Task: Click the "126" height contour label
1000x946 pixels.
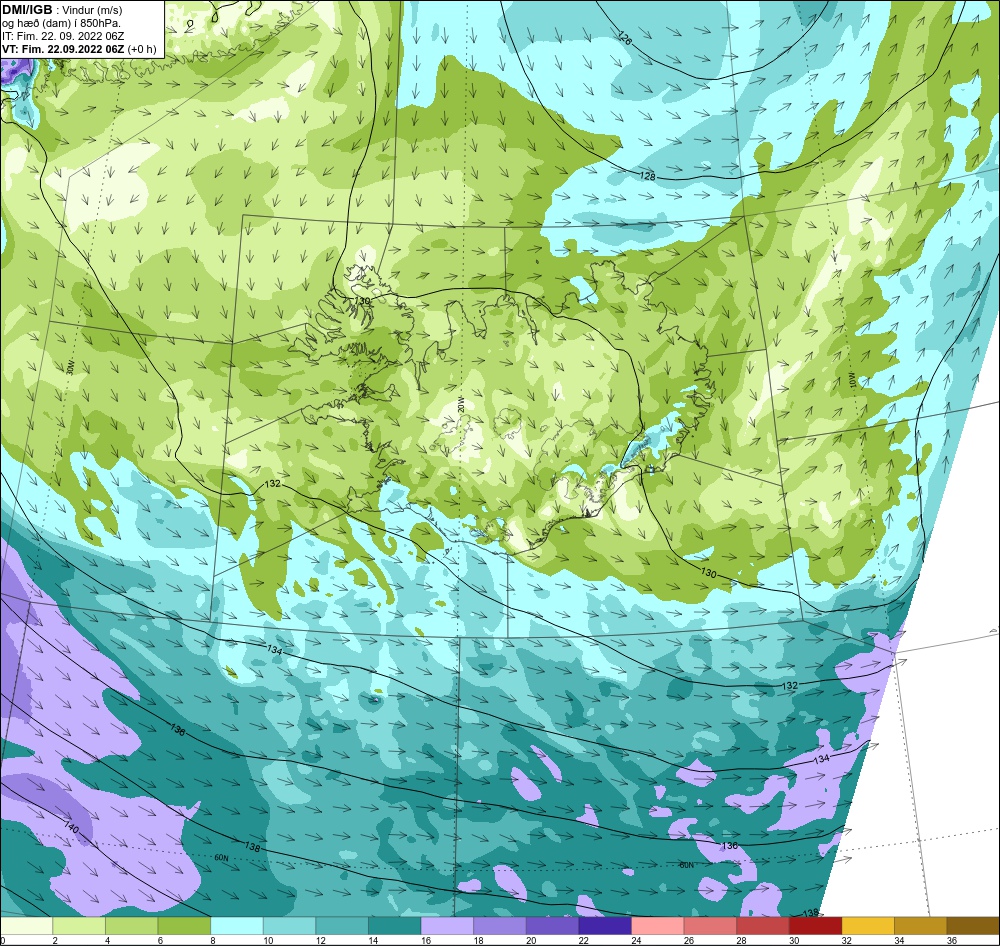Action: pyautogui.click(x=625, y=38)
